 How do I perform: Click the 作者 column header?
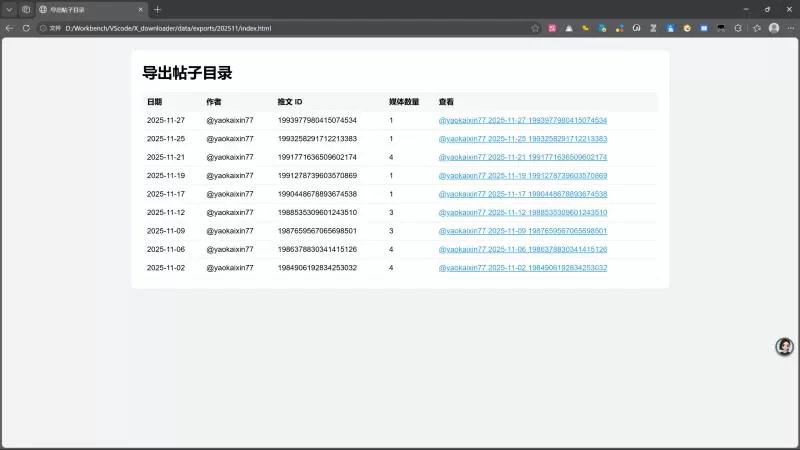[x=214, y=102]
